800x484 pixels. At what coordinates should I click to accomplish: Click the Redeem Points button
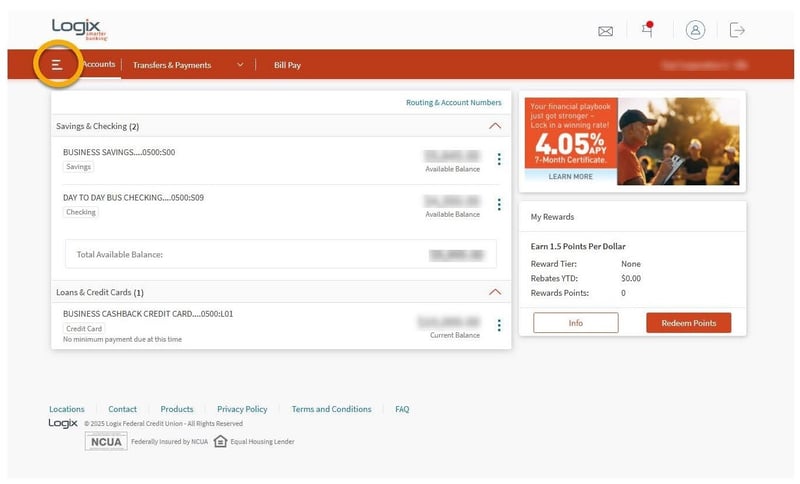pos(688,323)
